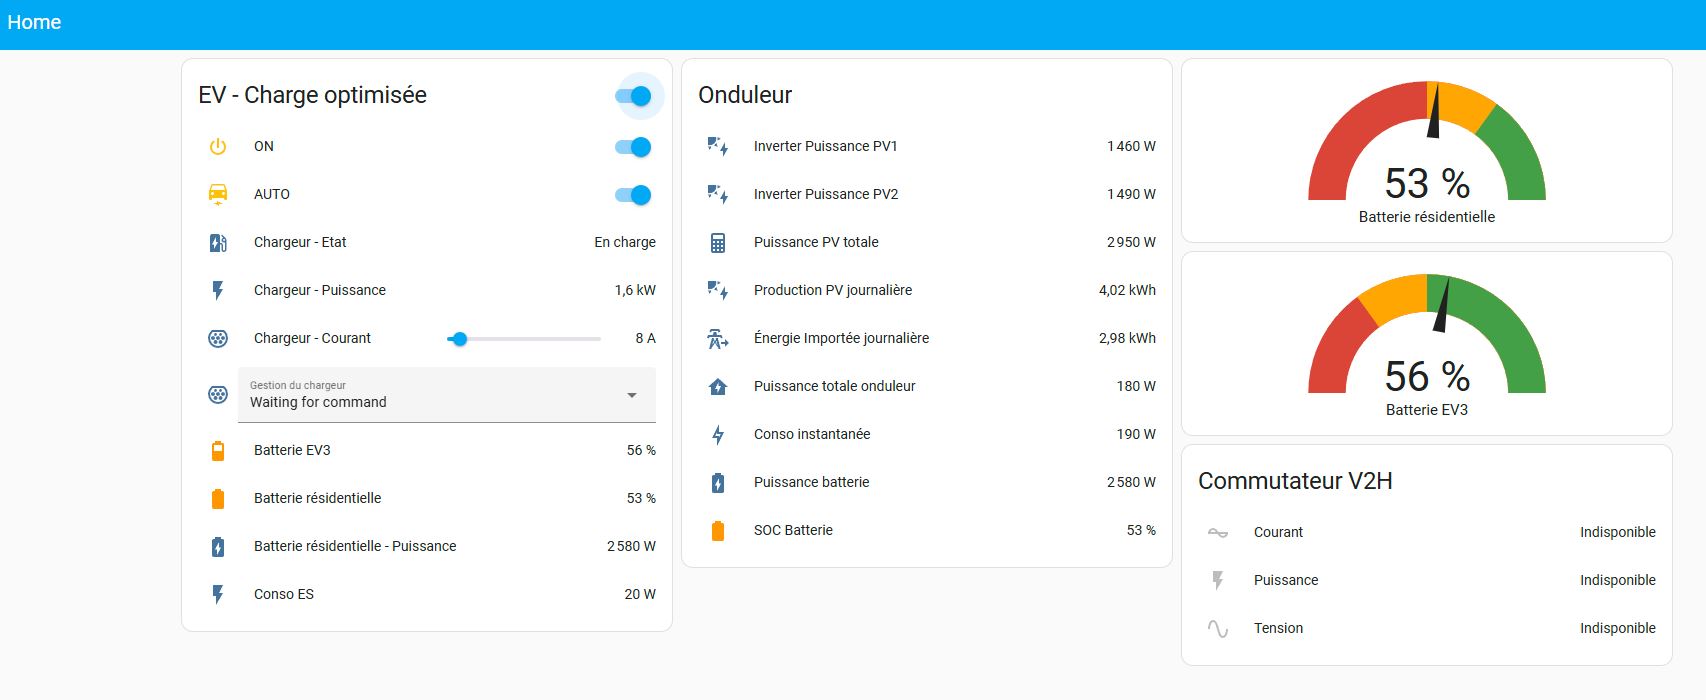Click the solar icon for Production PV journalière
1706x700 pixels.
pos(718,291)
